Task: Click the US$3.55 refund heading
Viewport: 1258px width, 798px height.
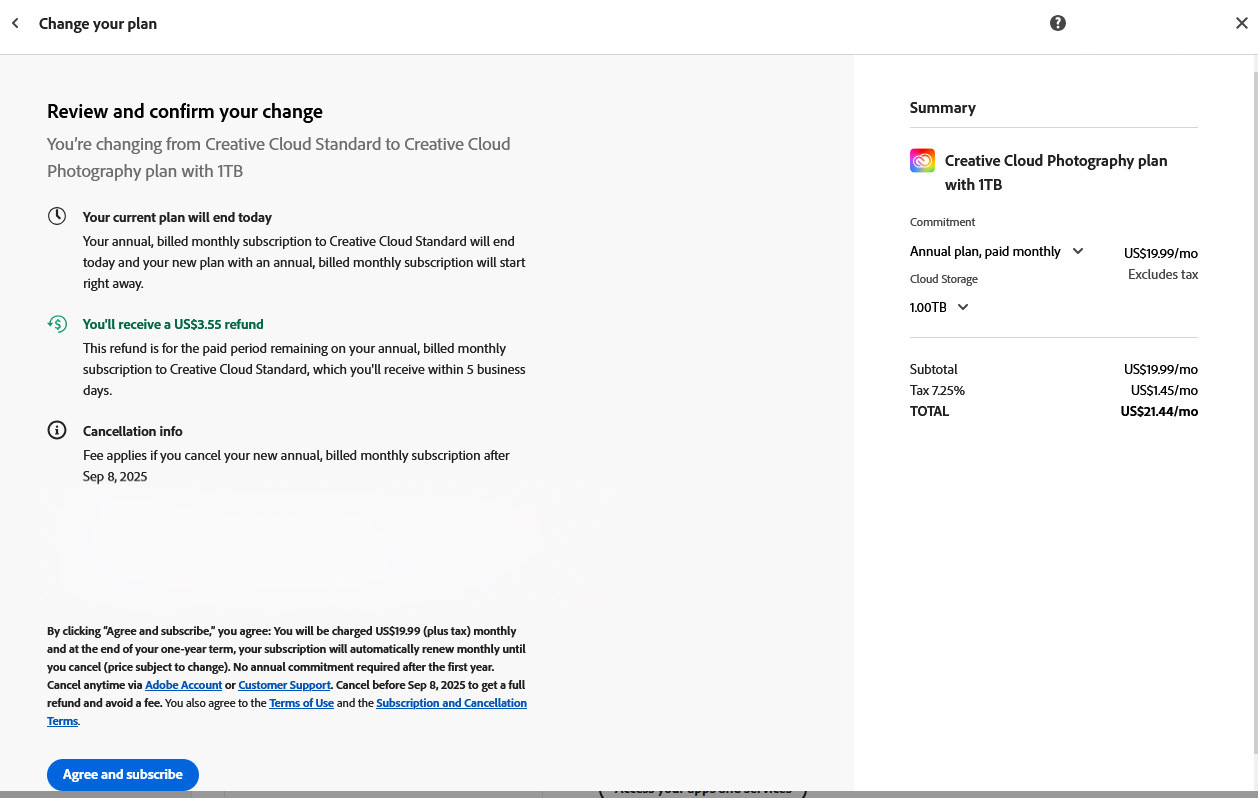Action: 173,324
